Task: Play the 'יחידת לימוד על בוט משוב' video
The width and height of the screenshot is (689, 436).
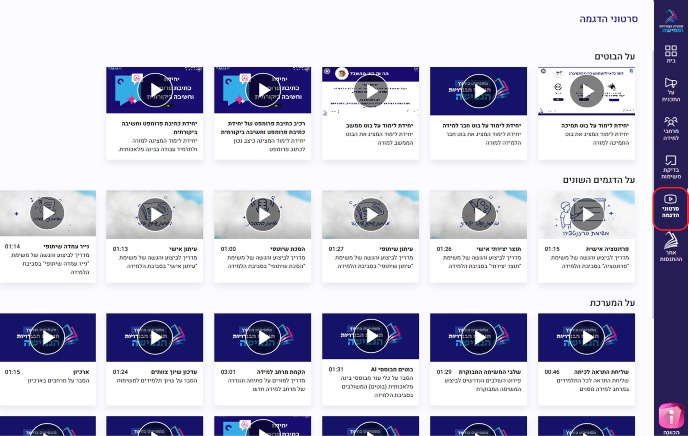Action: pyautogui.click(x=371, y=91)
